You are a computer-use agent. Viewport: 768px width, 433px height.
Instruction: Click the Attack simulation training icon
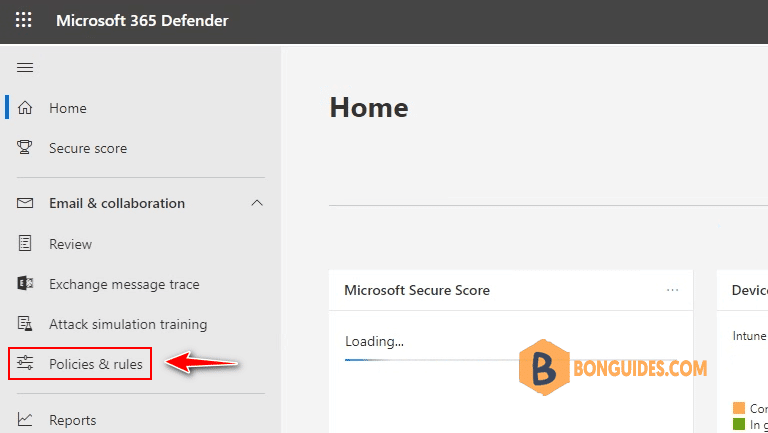(x=25, y=324)
